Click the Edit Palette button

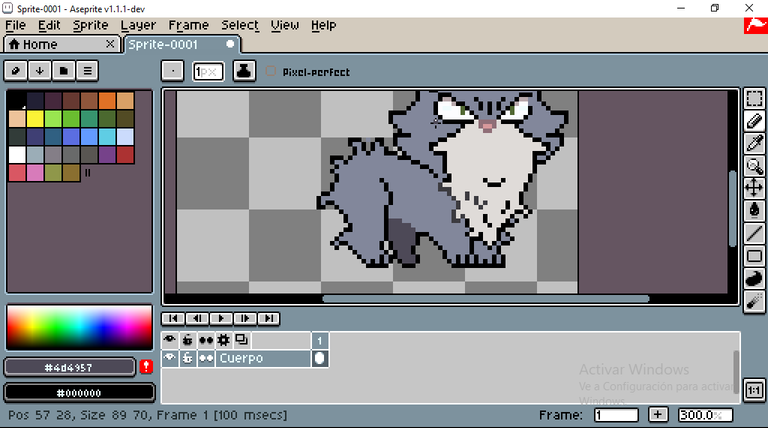(16, 71)
